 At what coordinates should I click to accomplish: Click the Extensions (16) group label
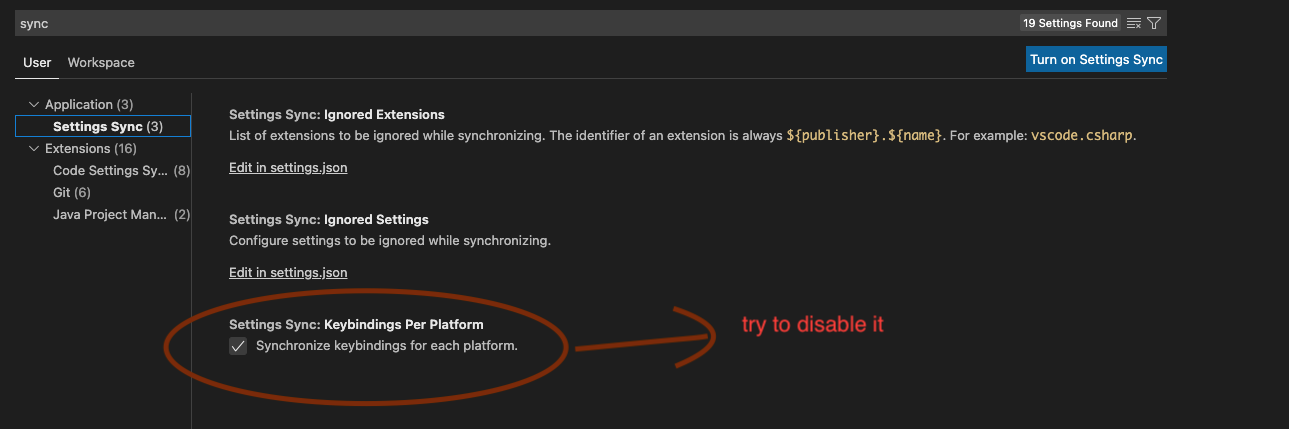tap(91, 148)
